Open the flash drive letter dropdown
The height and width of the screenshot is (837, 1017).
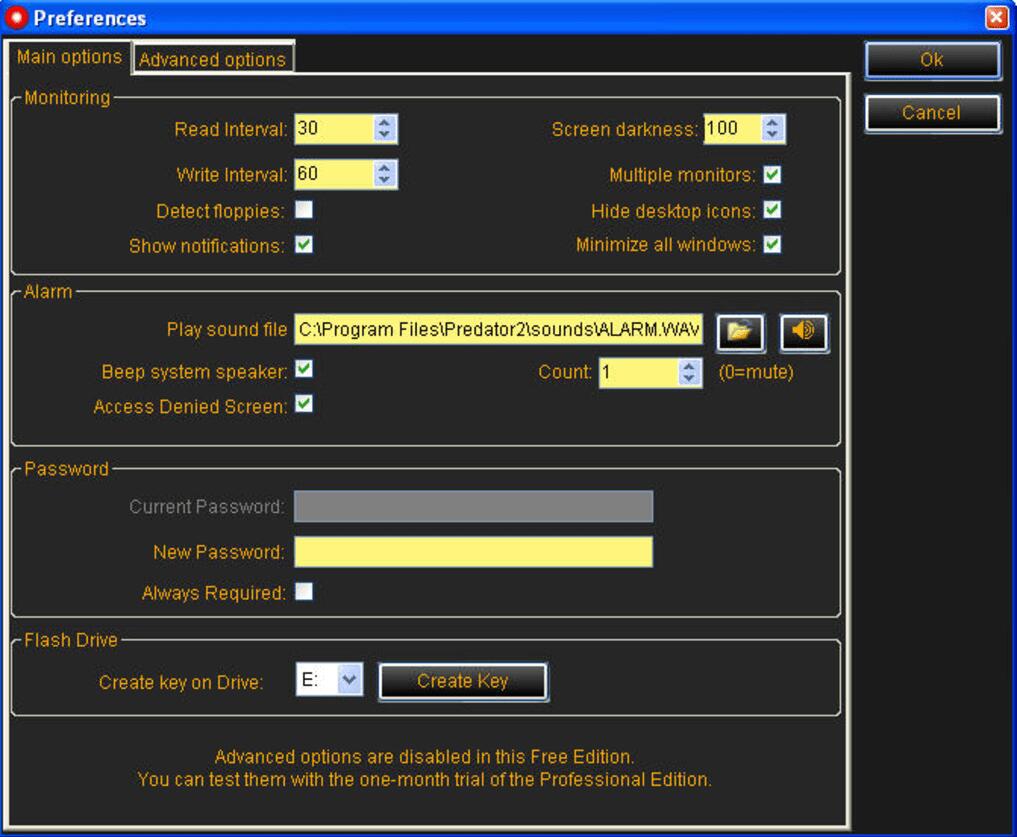pyautogui.click(x=348, y=681)
